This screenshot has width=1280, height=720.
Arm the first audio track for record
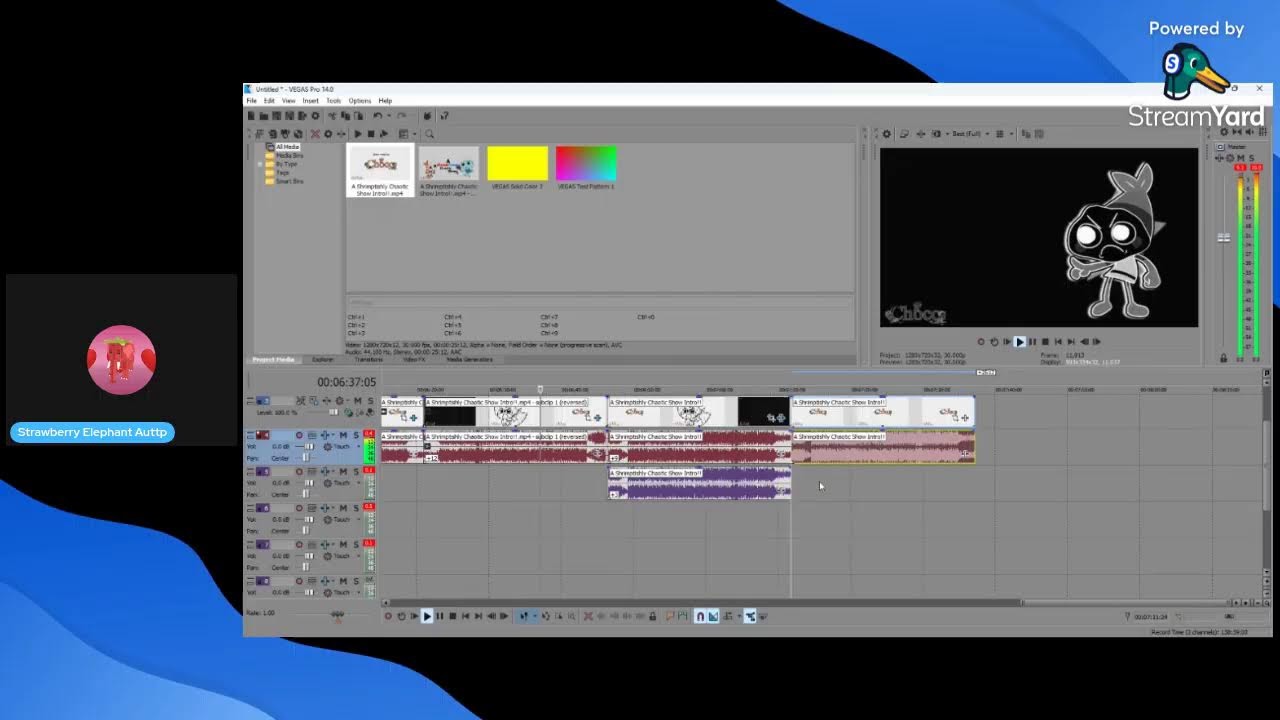[299, 435]
